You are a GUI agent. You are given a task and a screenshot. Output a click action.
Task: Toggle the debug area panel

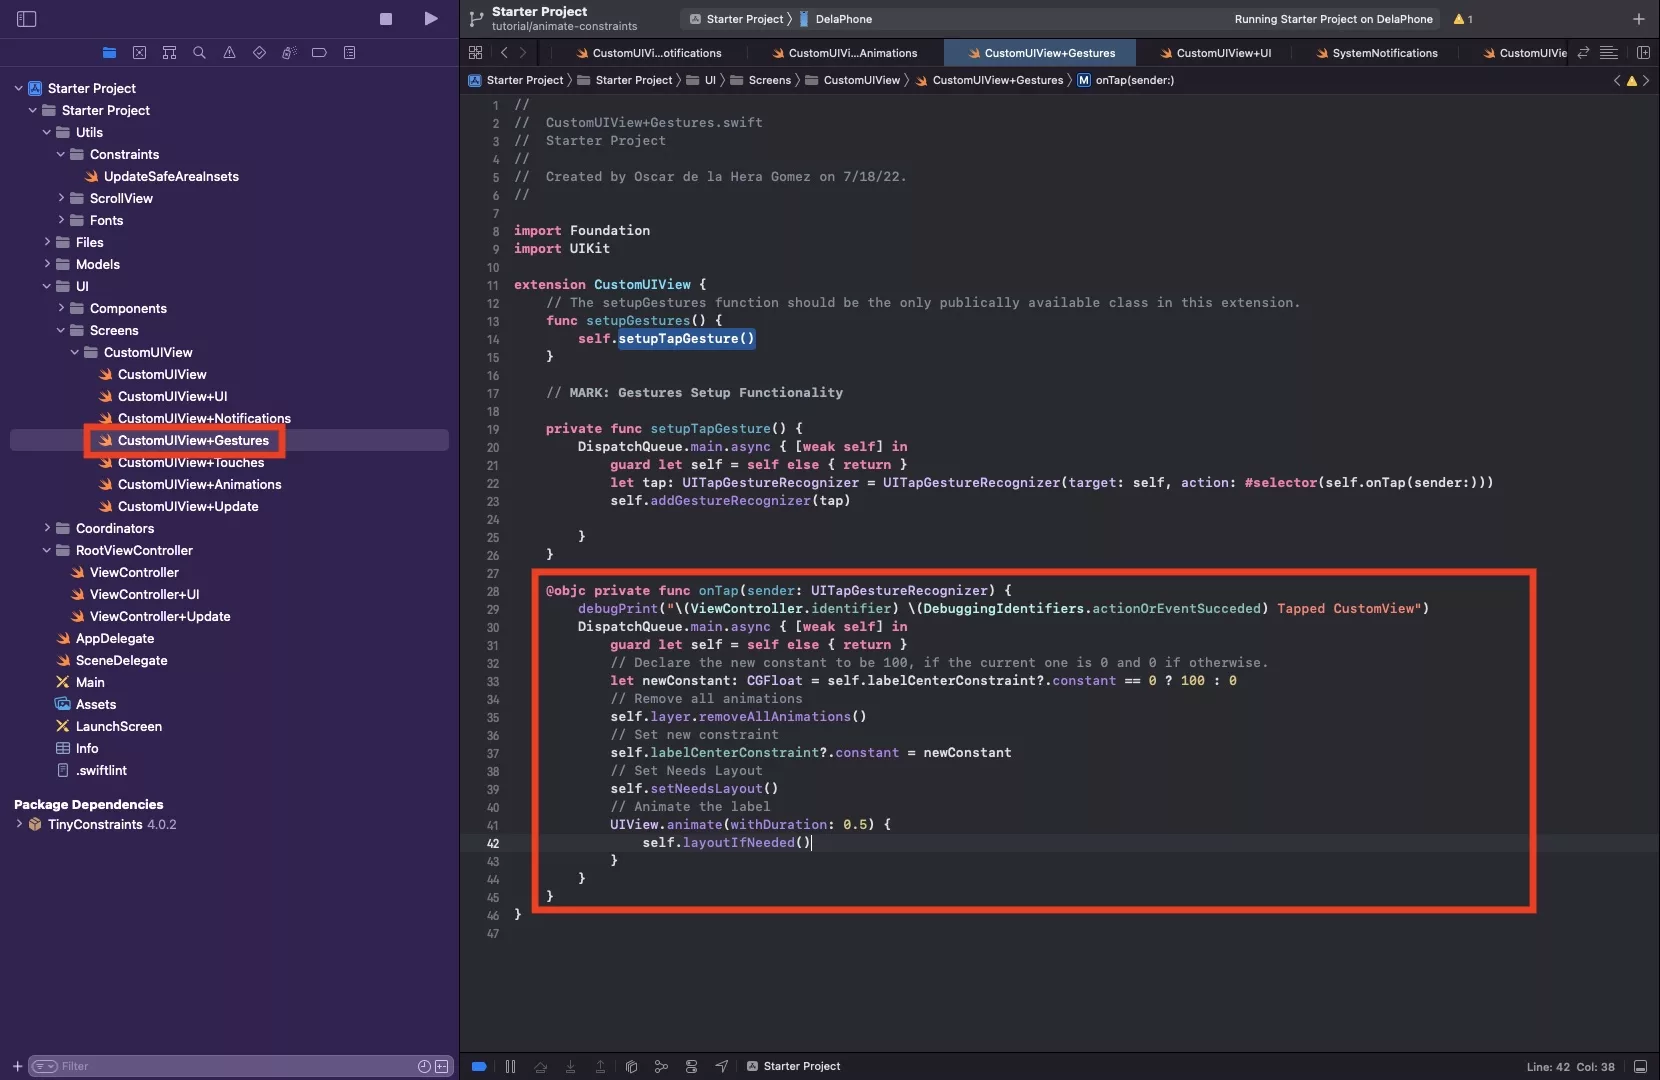1641,1067
